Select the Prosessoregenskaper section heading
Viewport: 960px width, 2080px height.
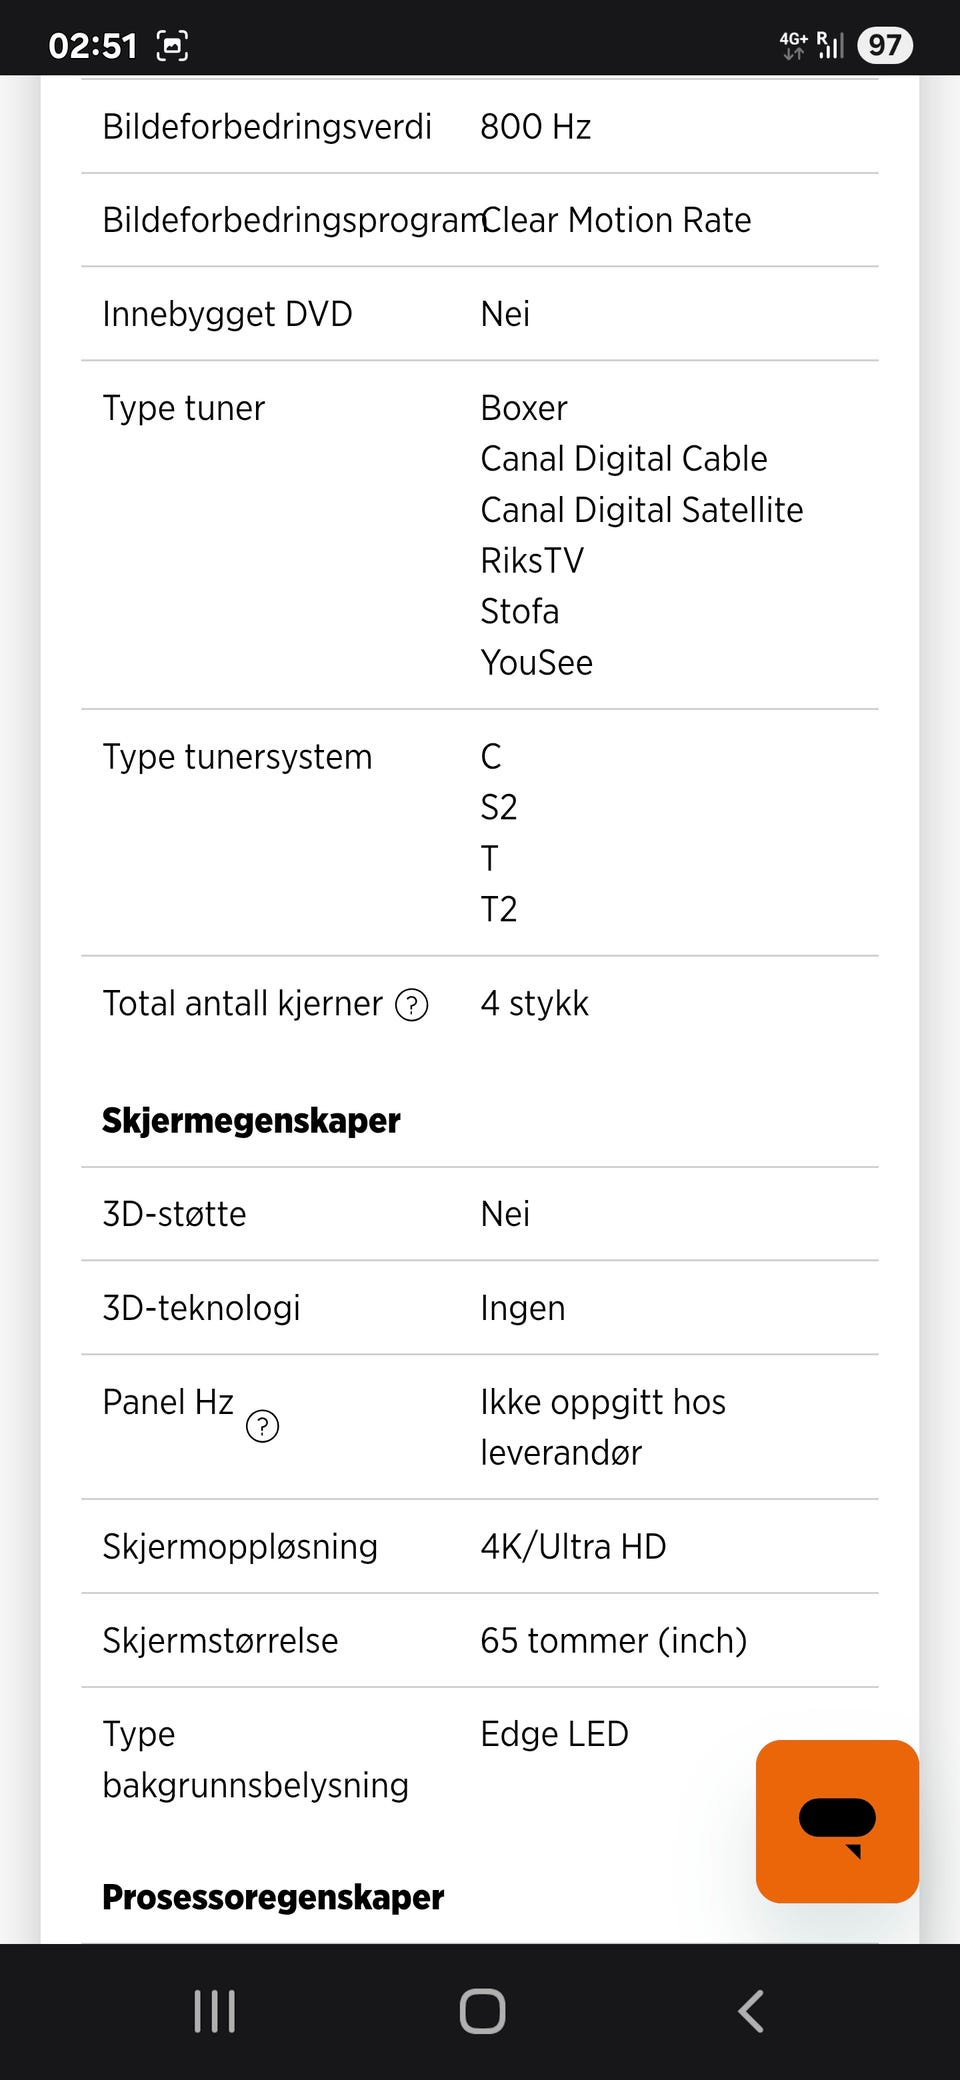pos(273,1897)
